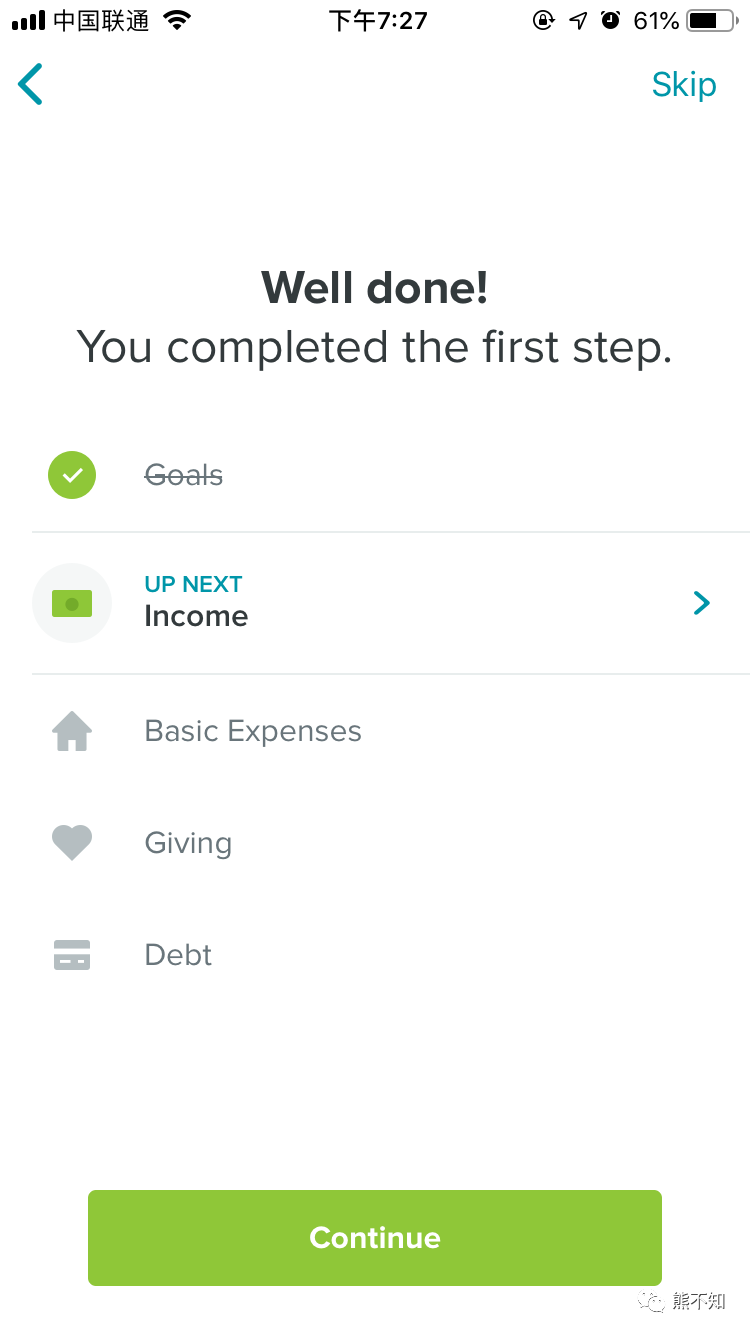
Task: Tap the battery icon in status bar
Action: [710, 20]
